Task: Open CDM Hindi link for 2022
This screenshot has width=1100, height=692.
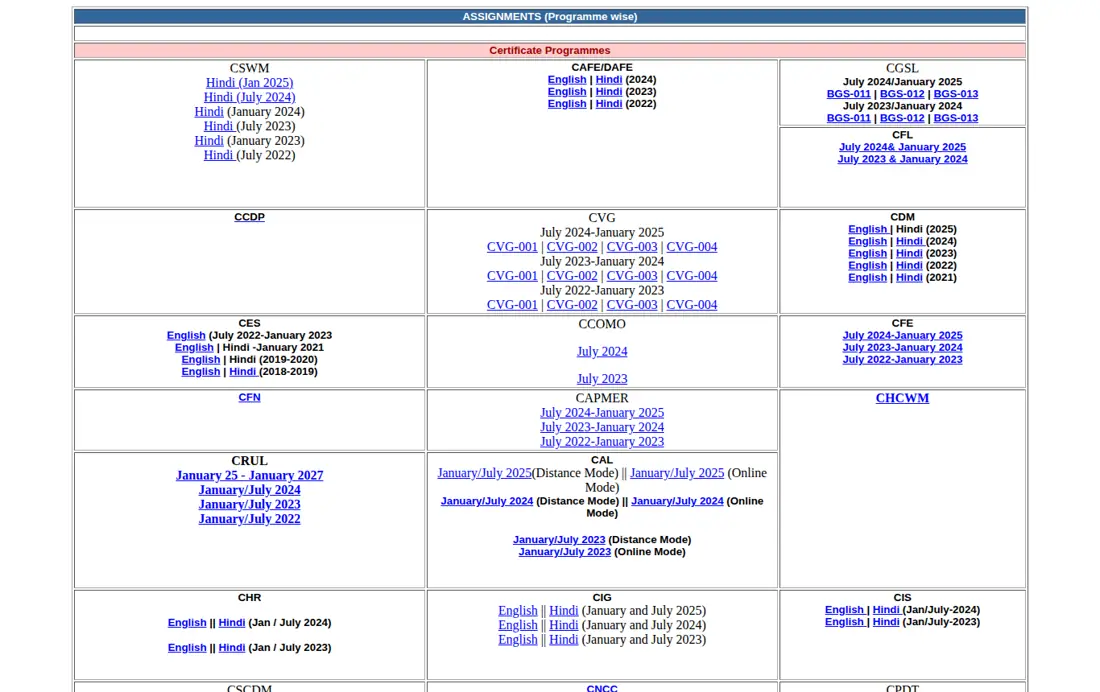Action: 909,265
